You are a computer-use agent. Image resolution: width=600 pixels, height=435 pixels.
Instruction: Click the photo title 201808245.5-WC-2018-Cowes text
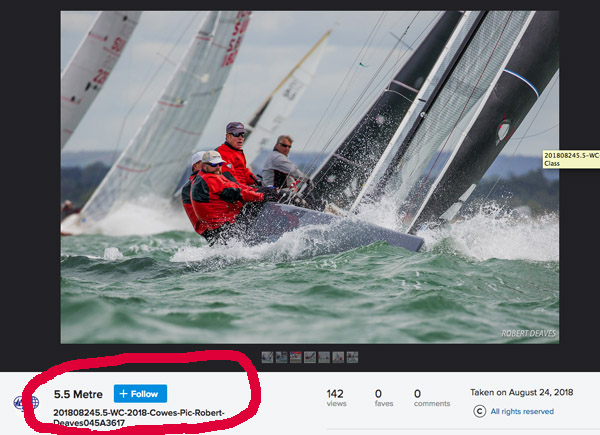[139, 417]
